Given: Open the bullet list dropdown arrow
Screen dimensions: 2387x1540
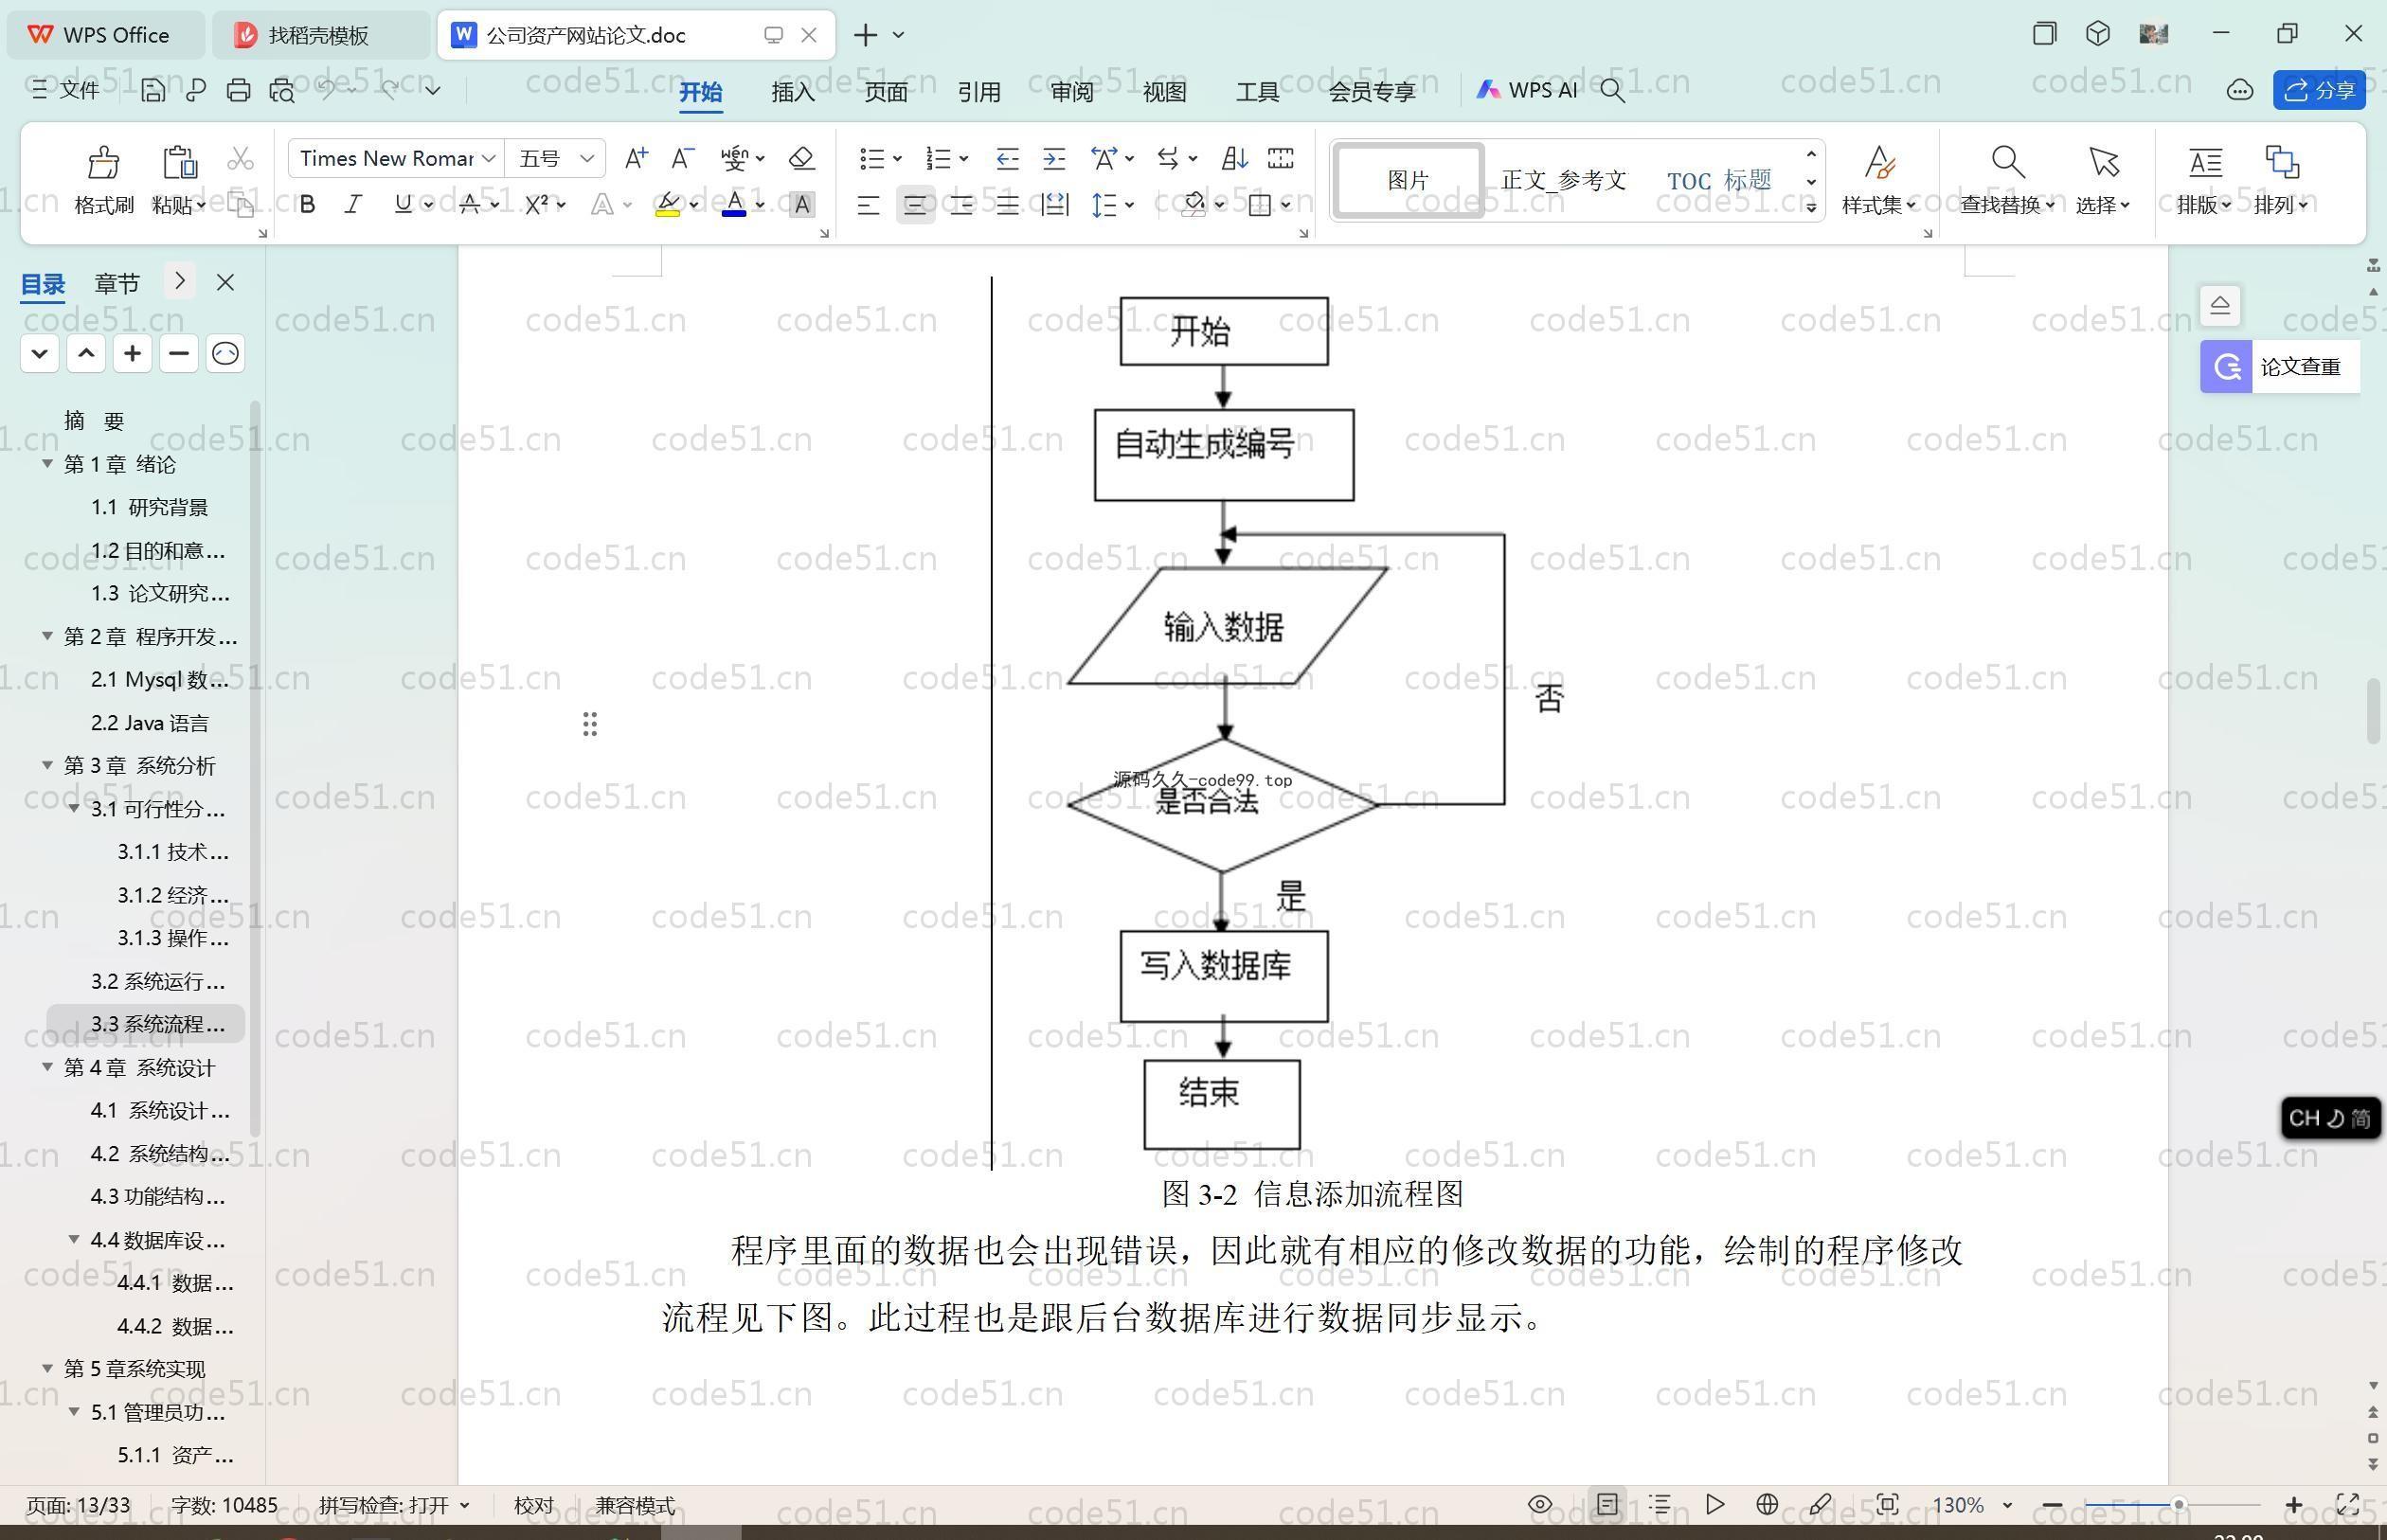Looking at the screenshot, I should pyautogui.click(x=897, y=158).
